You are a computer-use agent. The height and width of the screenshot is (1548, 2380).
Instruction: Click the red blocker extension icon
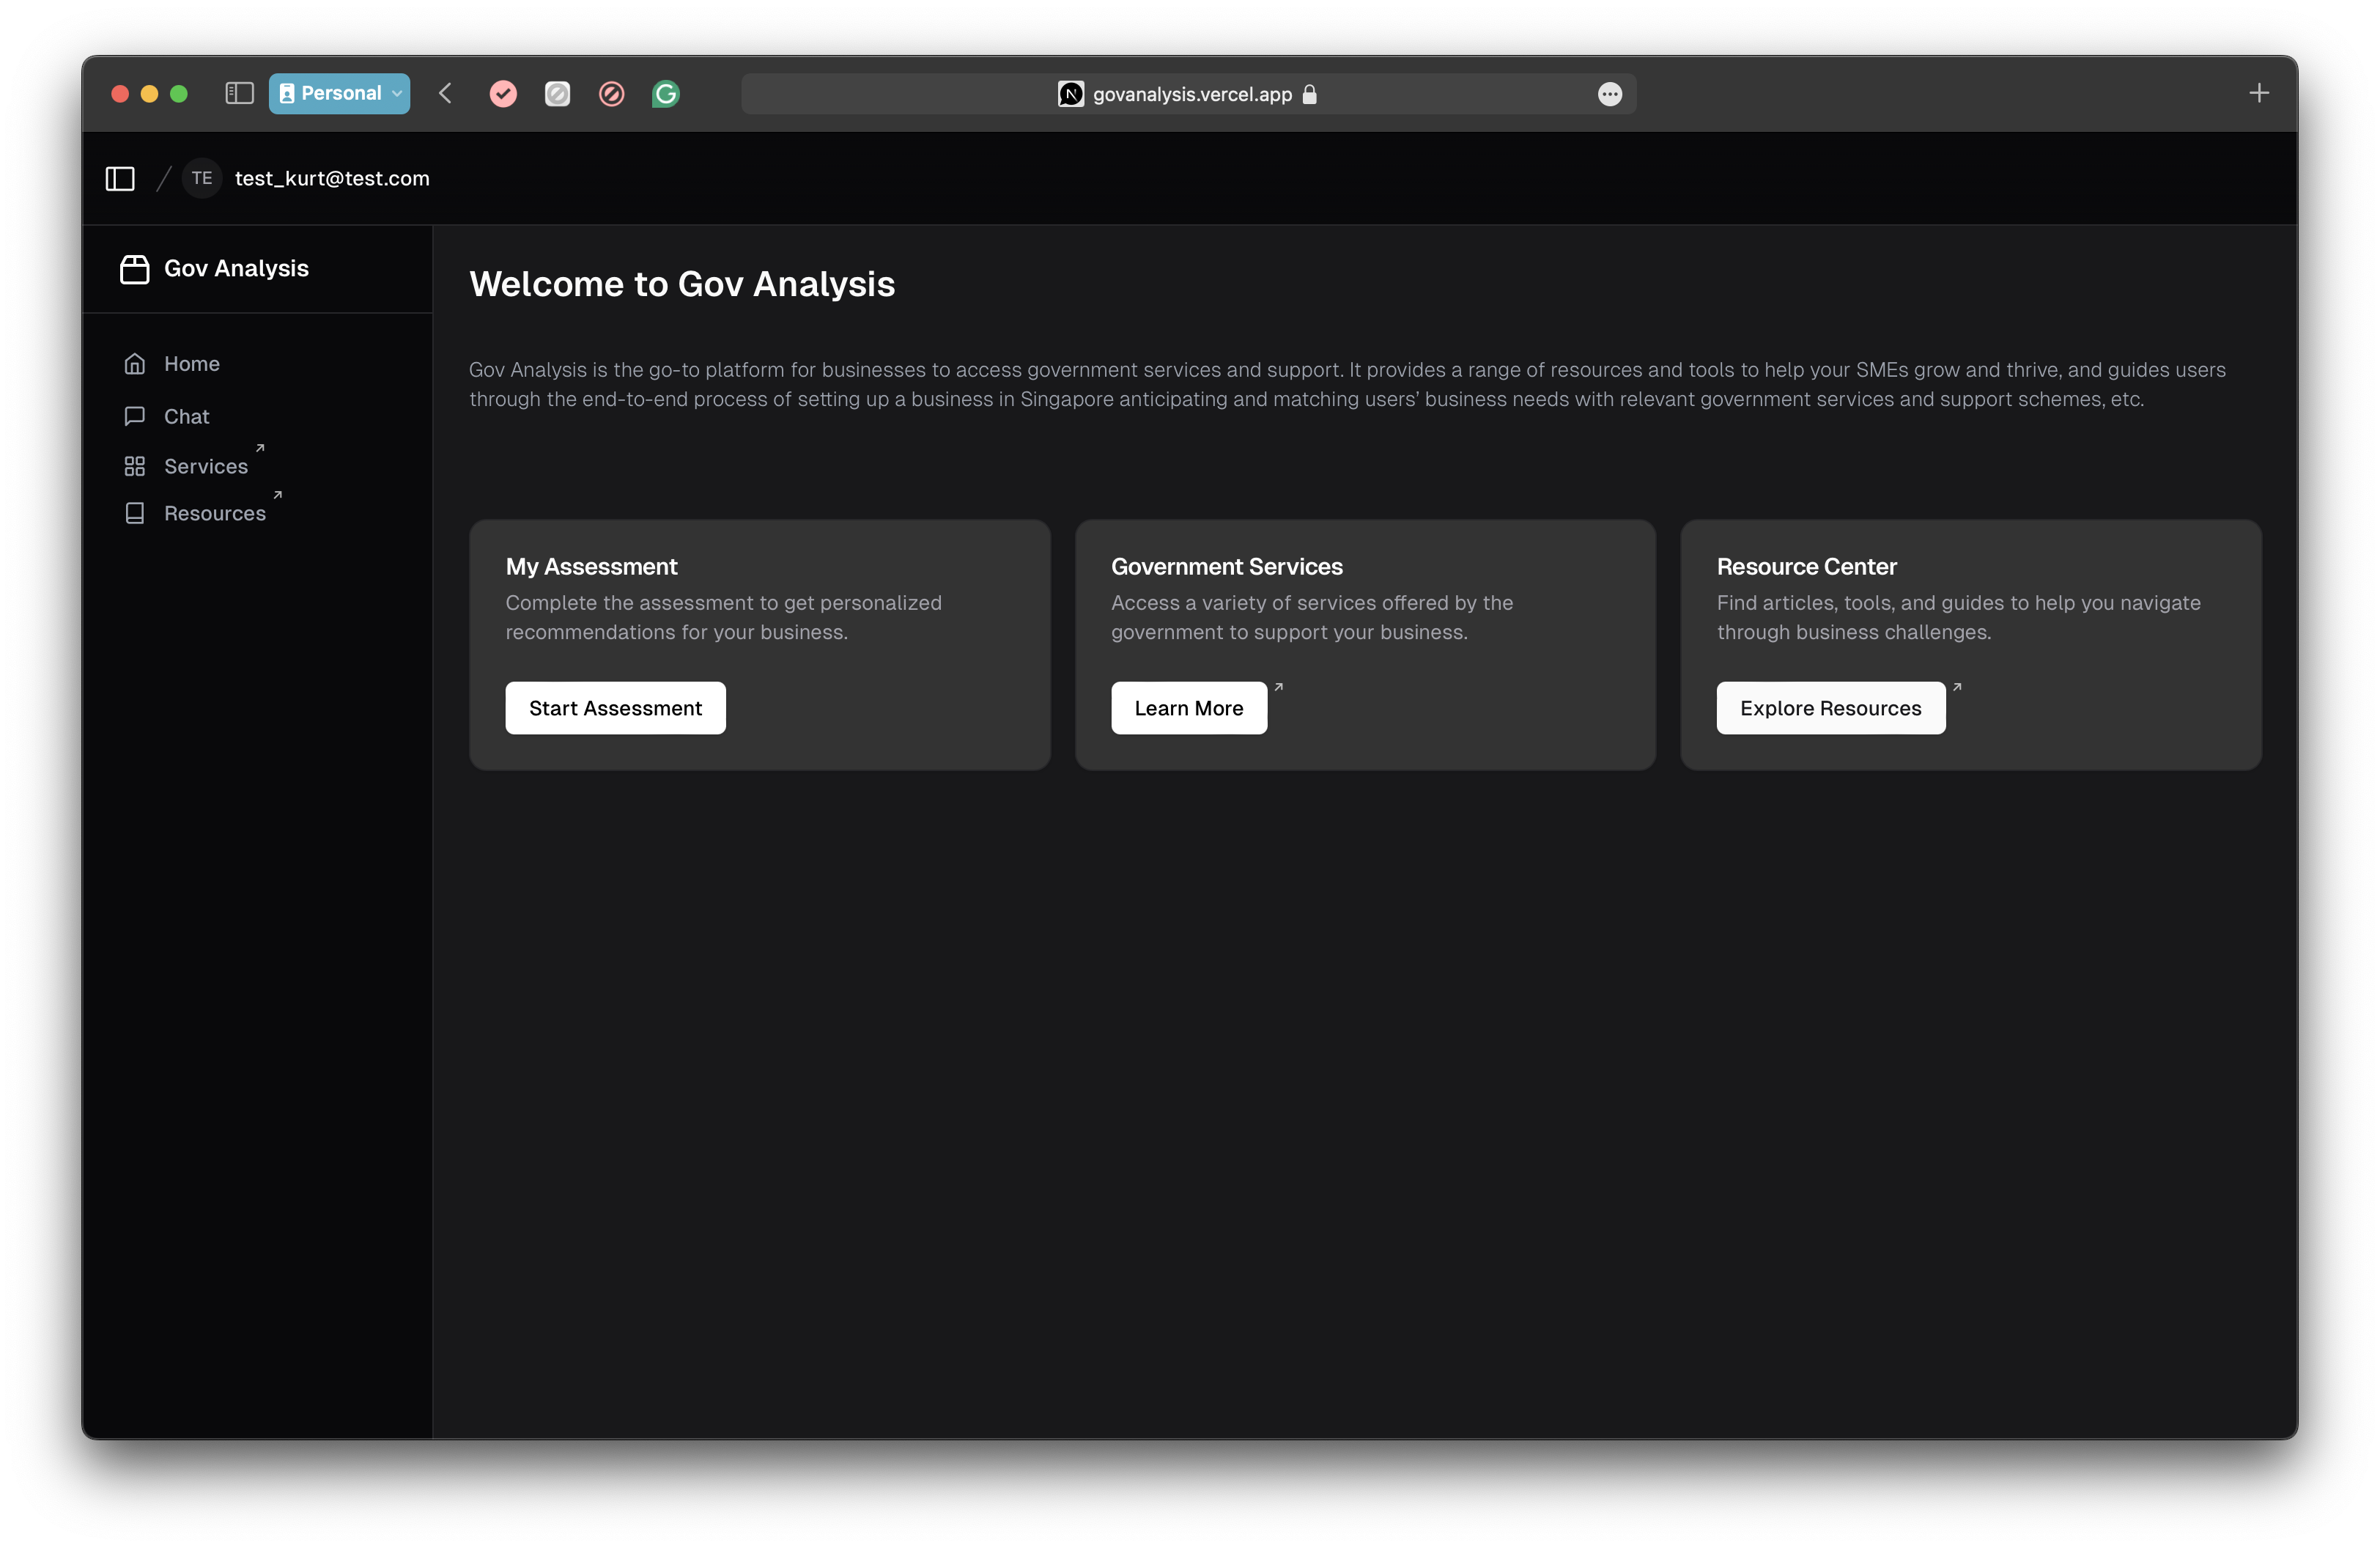click(611, 94)
